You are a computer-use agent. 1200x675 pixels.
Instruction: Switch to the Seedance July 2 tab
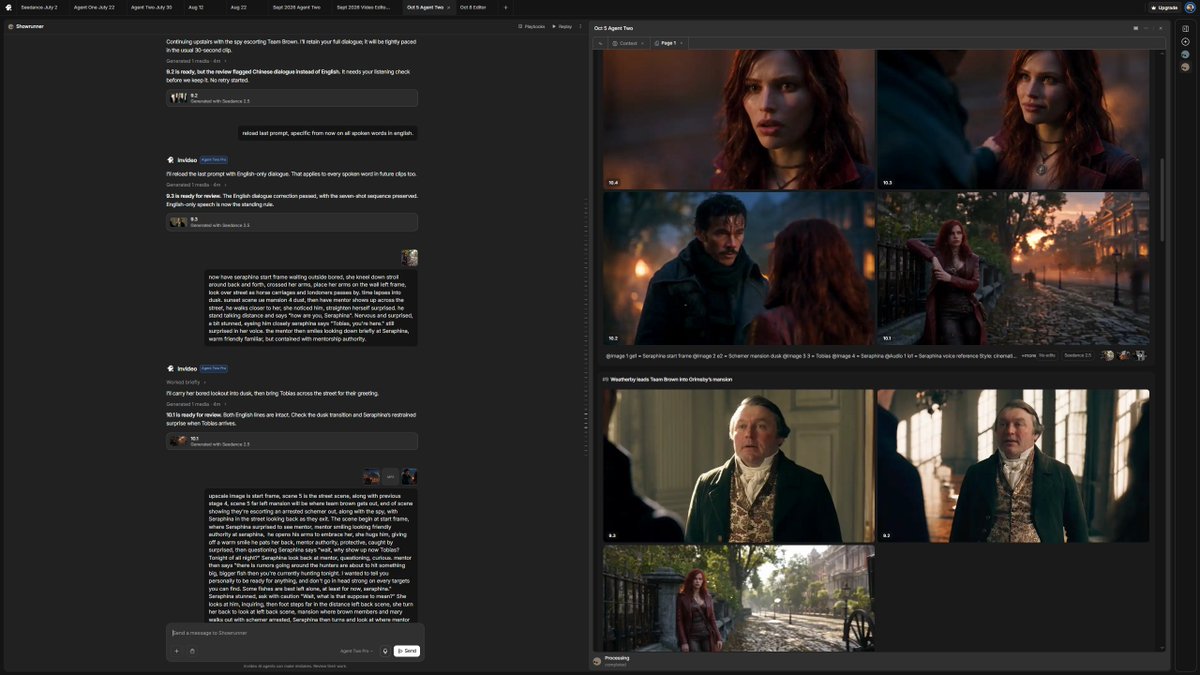click(x=39, y=7)
